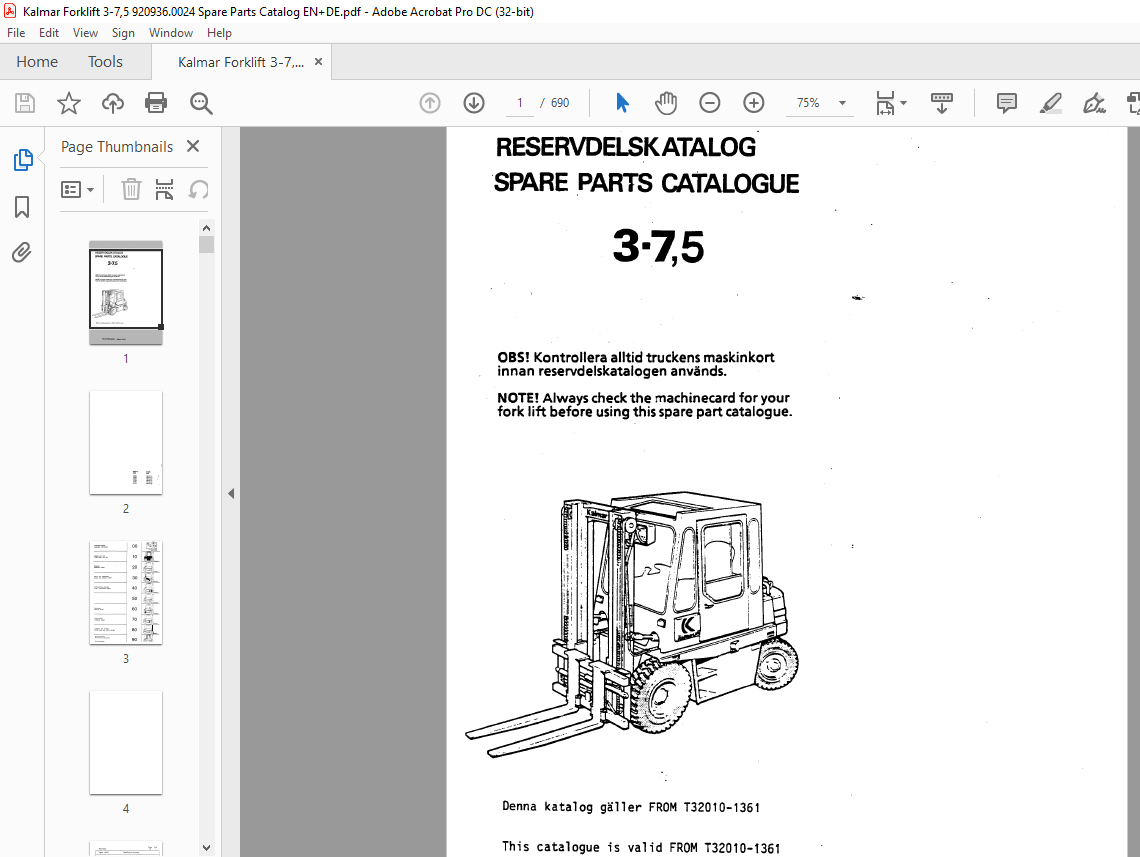Go to next page with the down arrow
This screenshot has width=1140, height=857.
coord(474,103)
